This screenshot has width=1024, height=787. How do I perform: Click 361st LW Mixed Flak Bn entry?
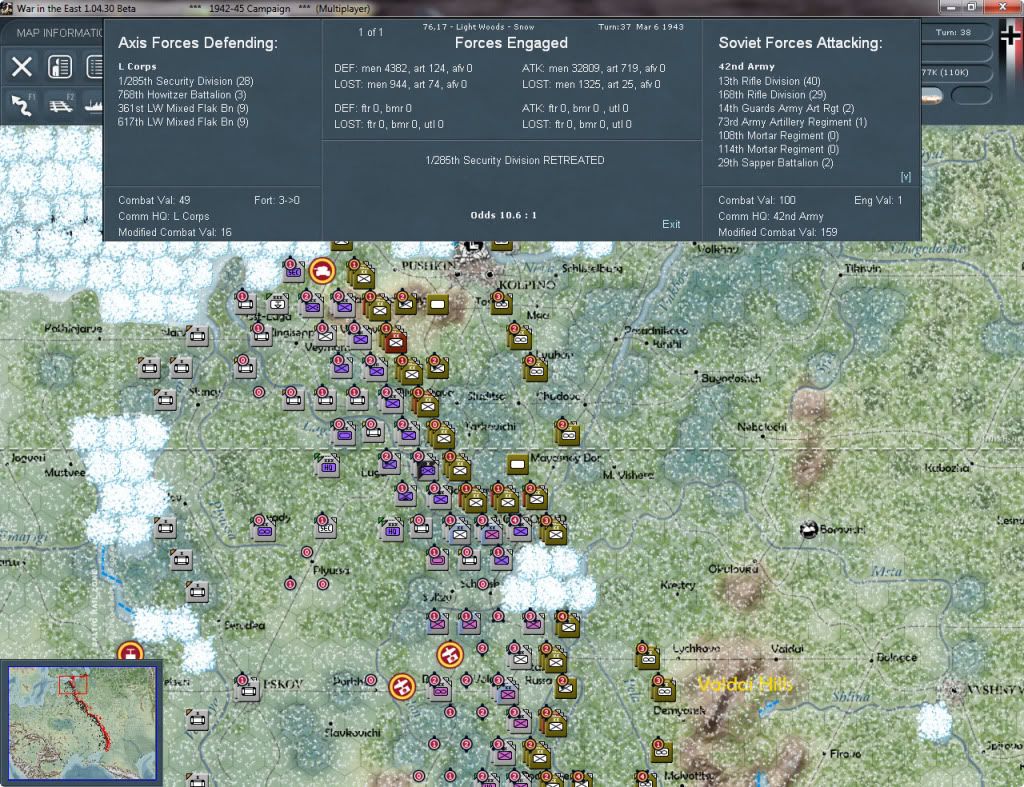183,108
